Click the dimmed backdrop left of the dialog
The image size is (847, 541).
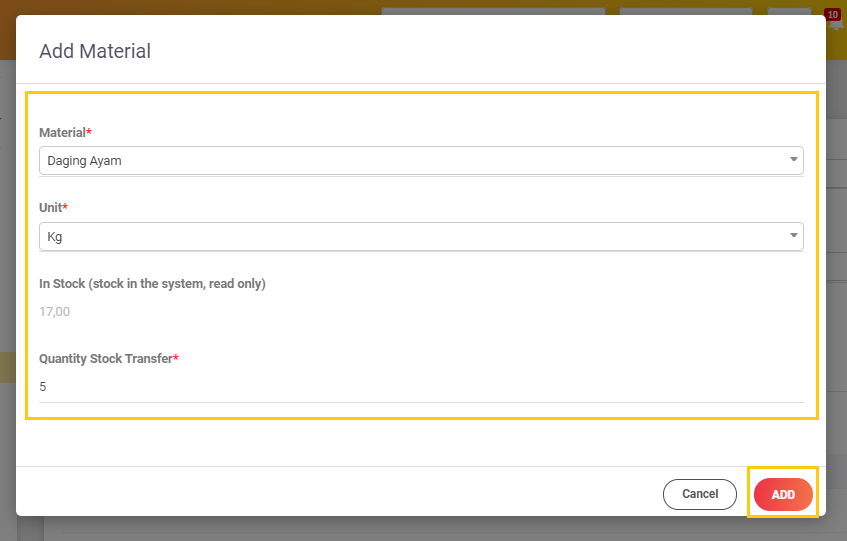(7, 250)
